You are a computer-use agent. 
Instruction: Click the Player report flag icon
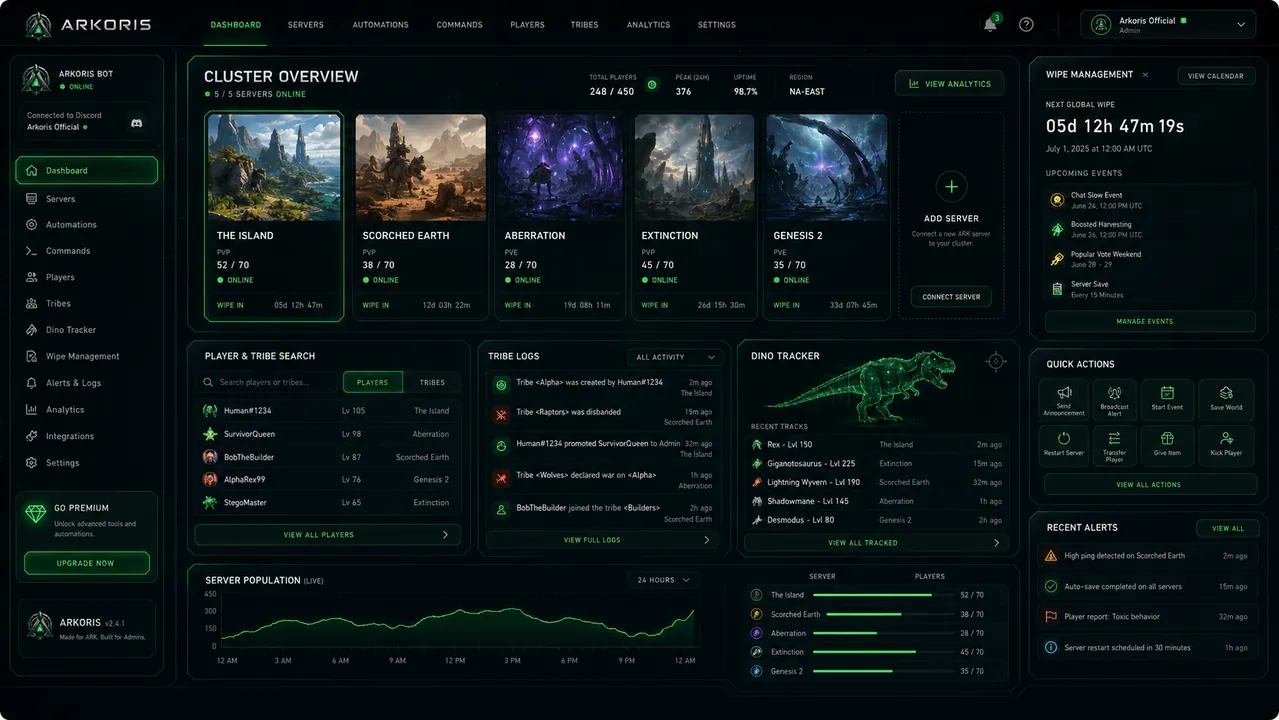tap(1051, 617)
